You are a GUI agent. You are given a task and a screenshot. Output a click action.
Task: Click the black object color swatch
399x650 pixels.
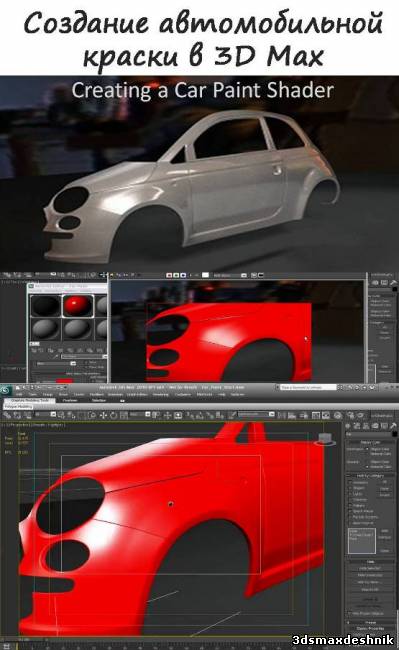[394, 434]
